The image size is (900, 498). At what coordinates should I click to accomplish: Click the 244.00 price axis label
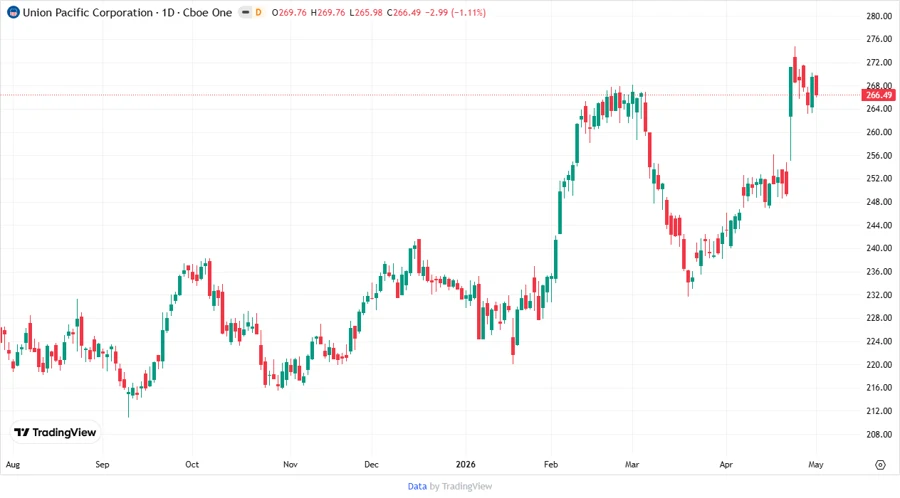(x=879, y=225)
